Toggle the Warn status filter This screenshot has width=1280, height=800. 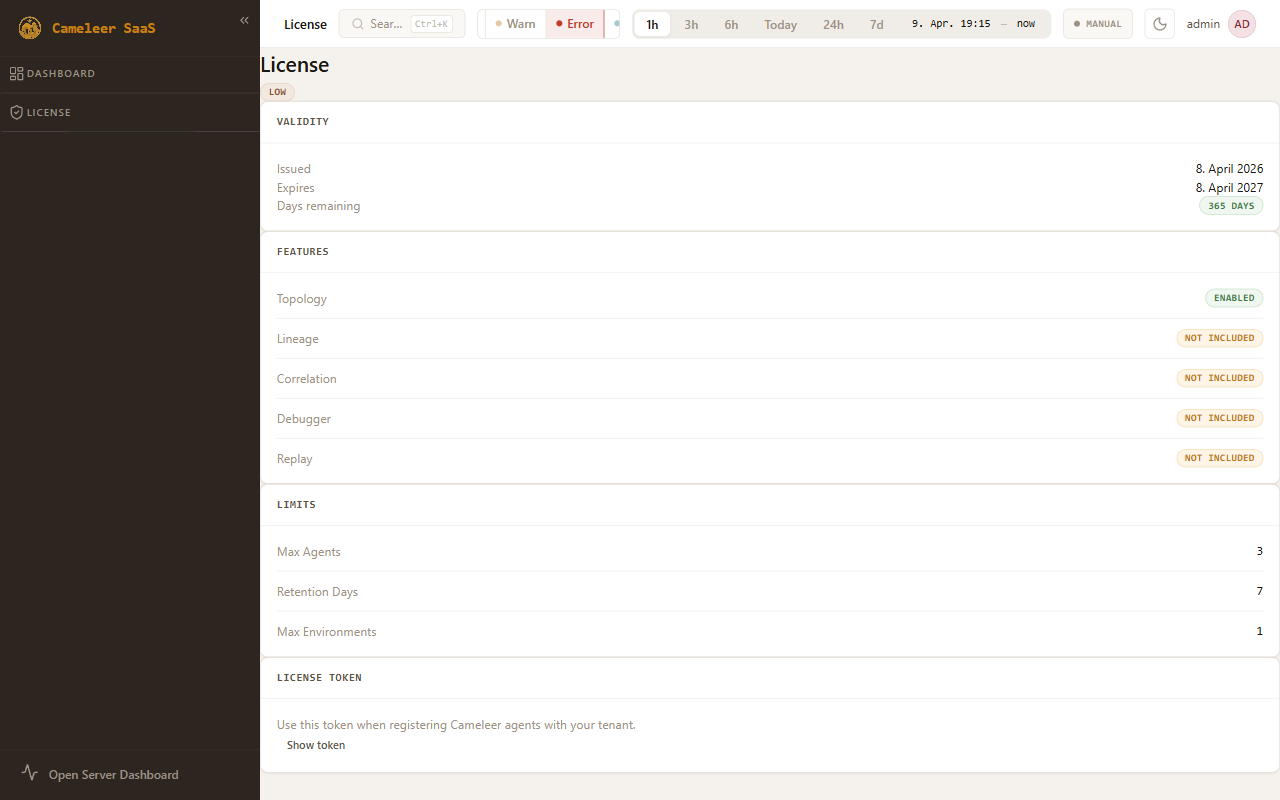tap(515, 24)
